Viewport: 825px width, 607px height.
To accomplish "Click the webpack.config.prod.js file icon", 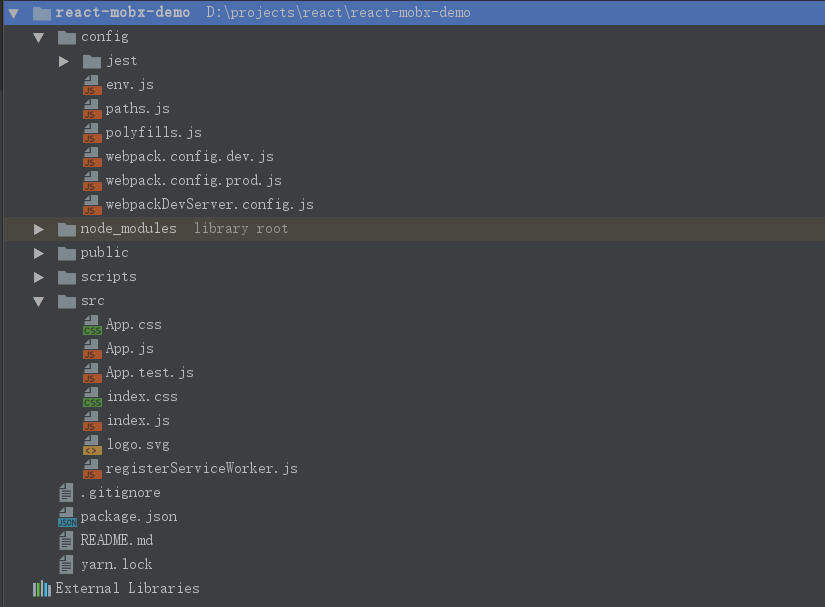I will [92, 181].
